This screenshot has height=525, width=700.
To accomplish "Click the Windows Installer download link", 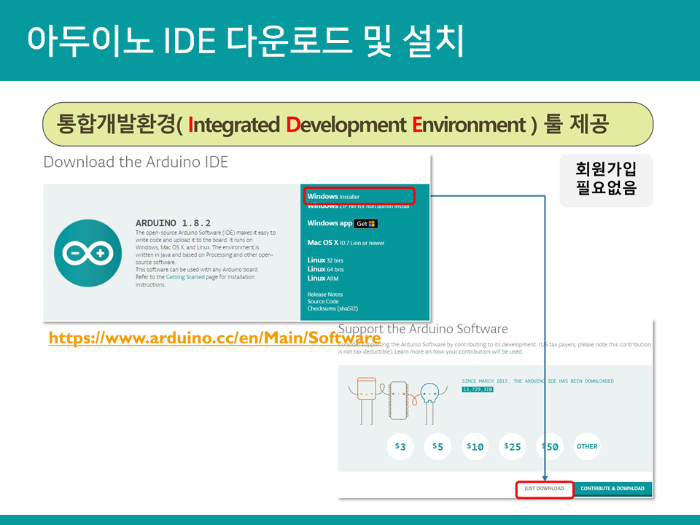I will 333,196.
